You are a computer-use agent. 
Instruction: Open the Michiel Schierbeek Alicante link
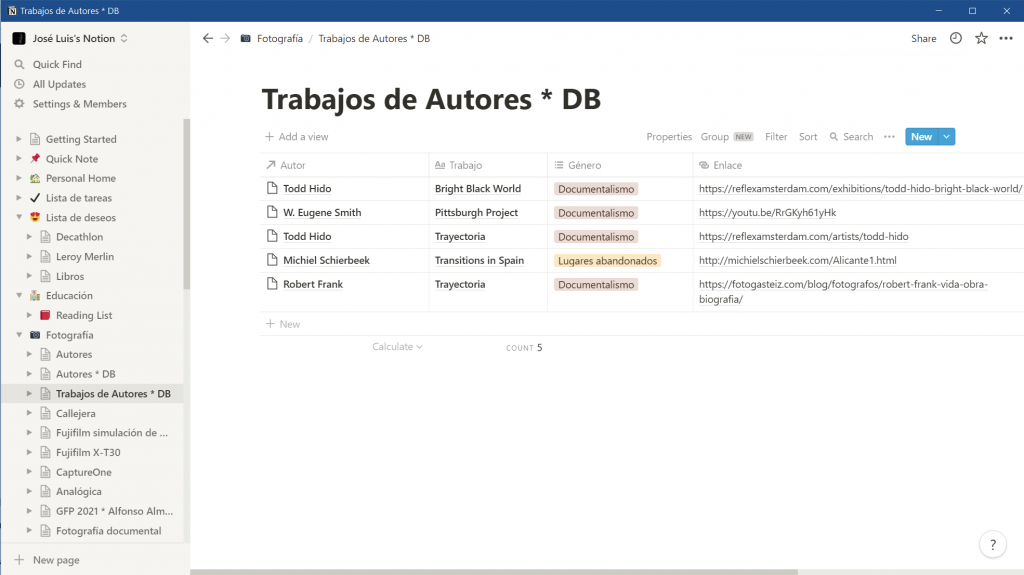click(x=797, y=261)
